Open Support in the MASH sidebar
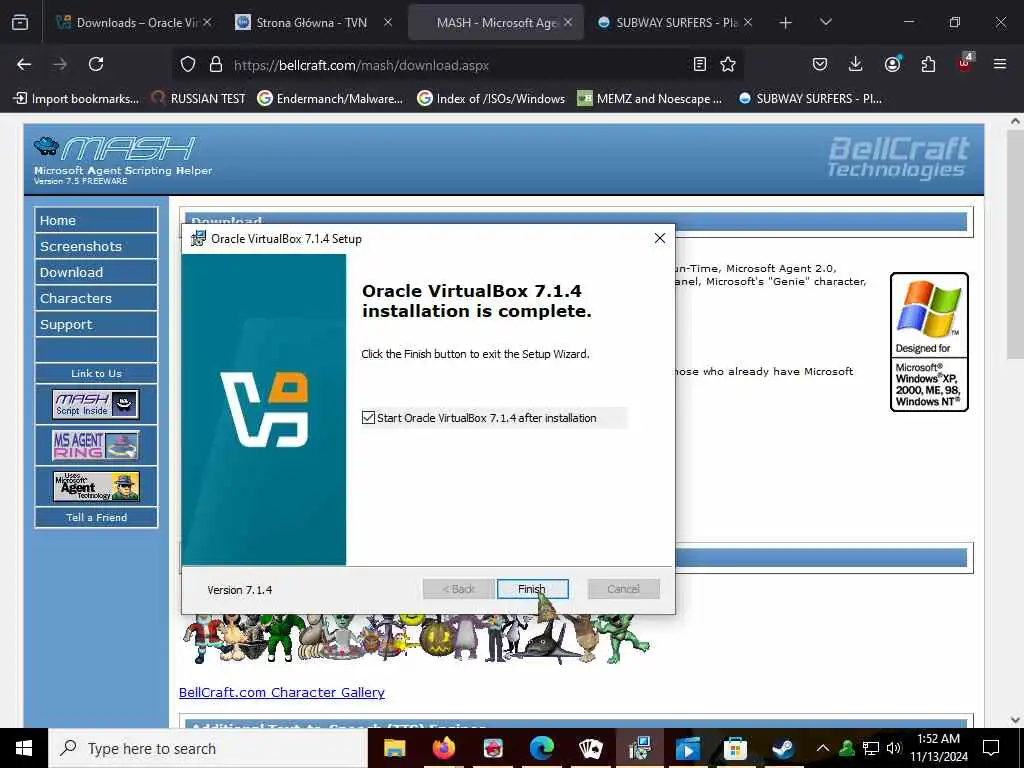 pos(96,325)
